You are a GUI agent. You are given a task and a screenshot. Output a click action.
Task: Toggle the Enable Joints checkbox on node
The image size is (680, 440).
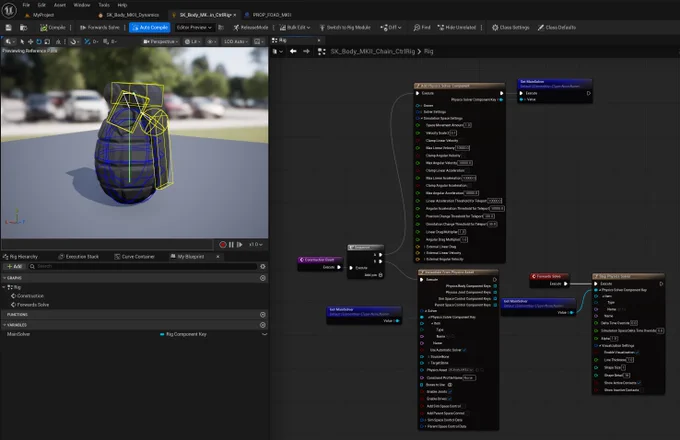(450, 391)
